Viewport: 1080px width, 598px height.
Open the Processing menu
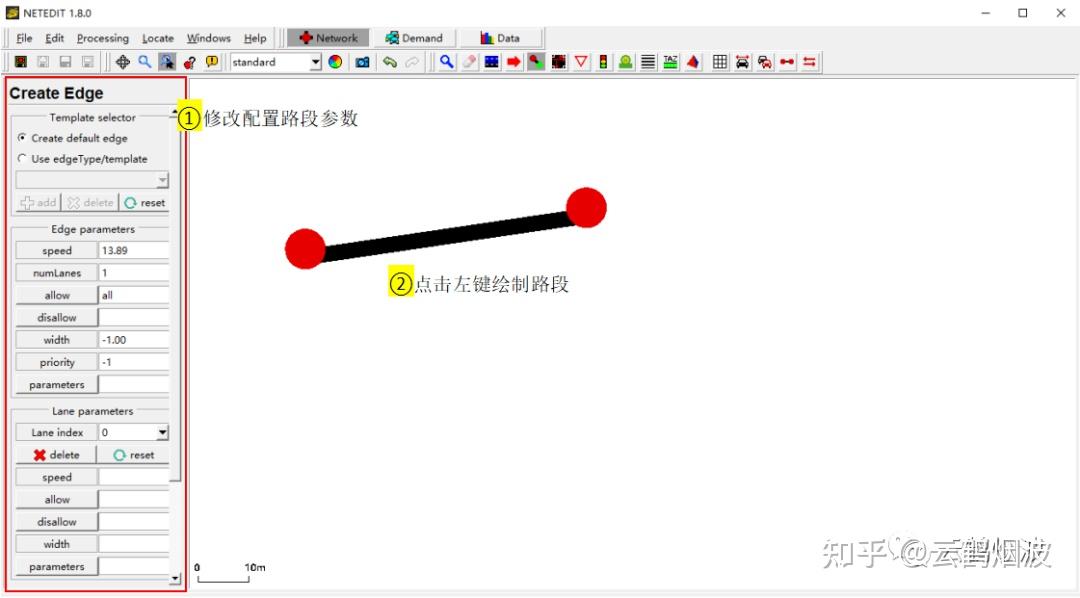(x=103, y=37)
